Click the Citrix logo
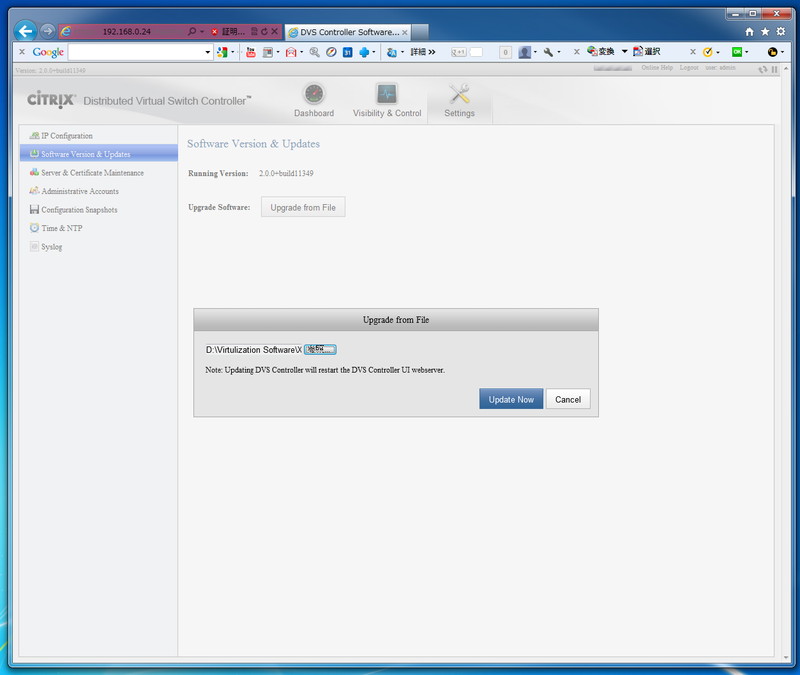The height and width of the screenshot is (675, 800). coord(51,99)
